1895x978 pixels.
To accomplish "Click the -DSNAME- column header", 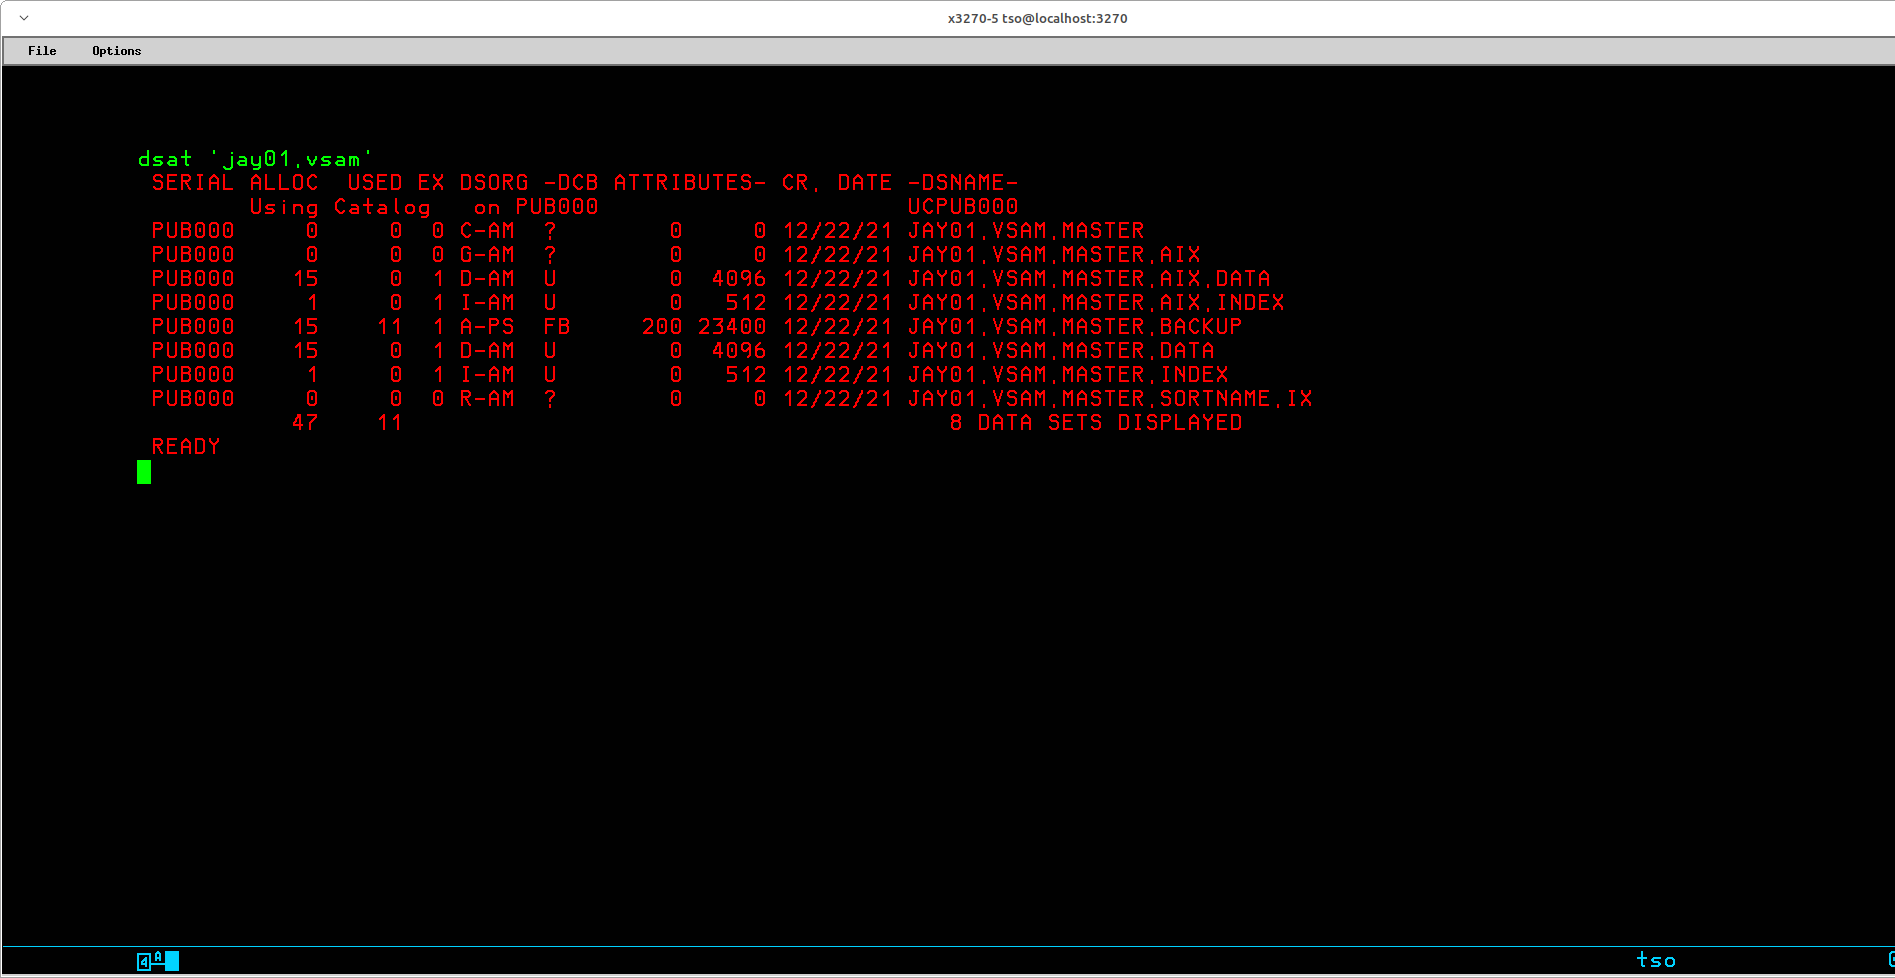I will (x=962, y=183).
